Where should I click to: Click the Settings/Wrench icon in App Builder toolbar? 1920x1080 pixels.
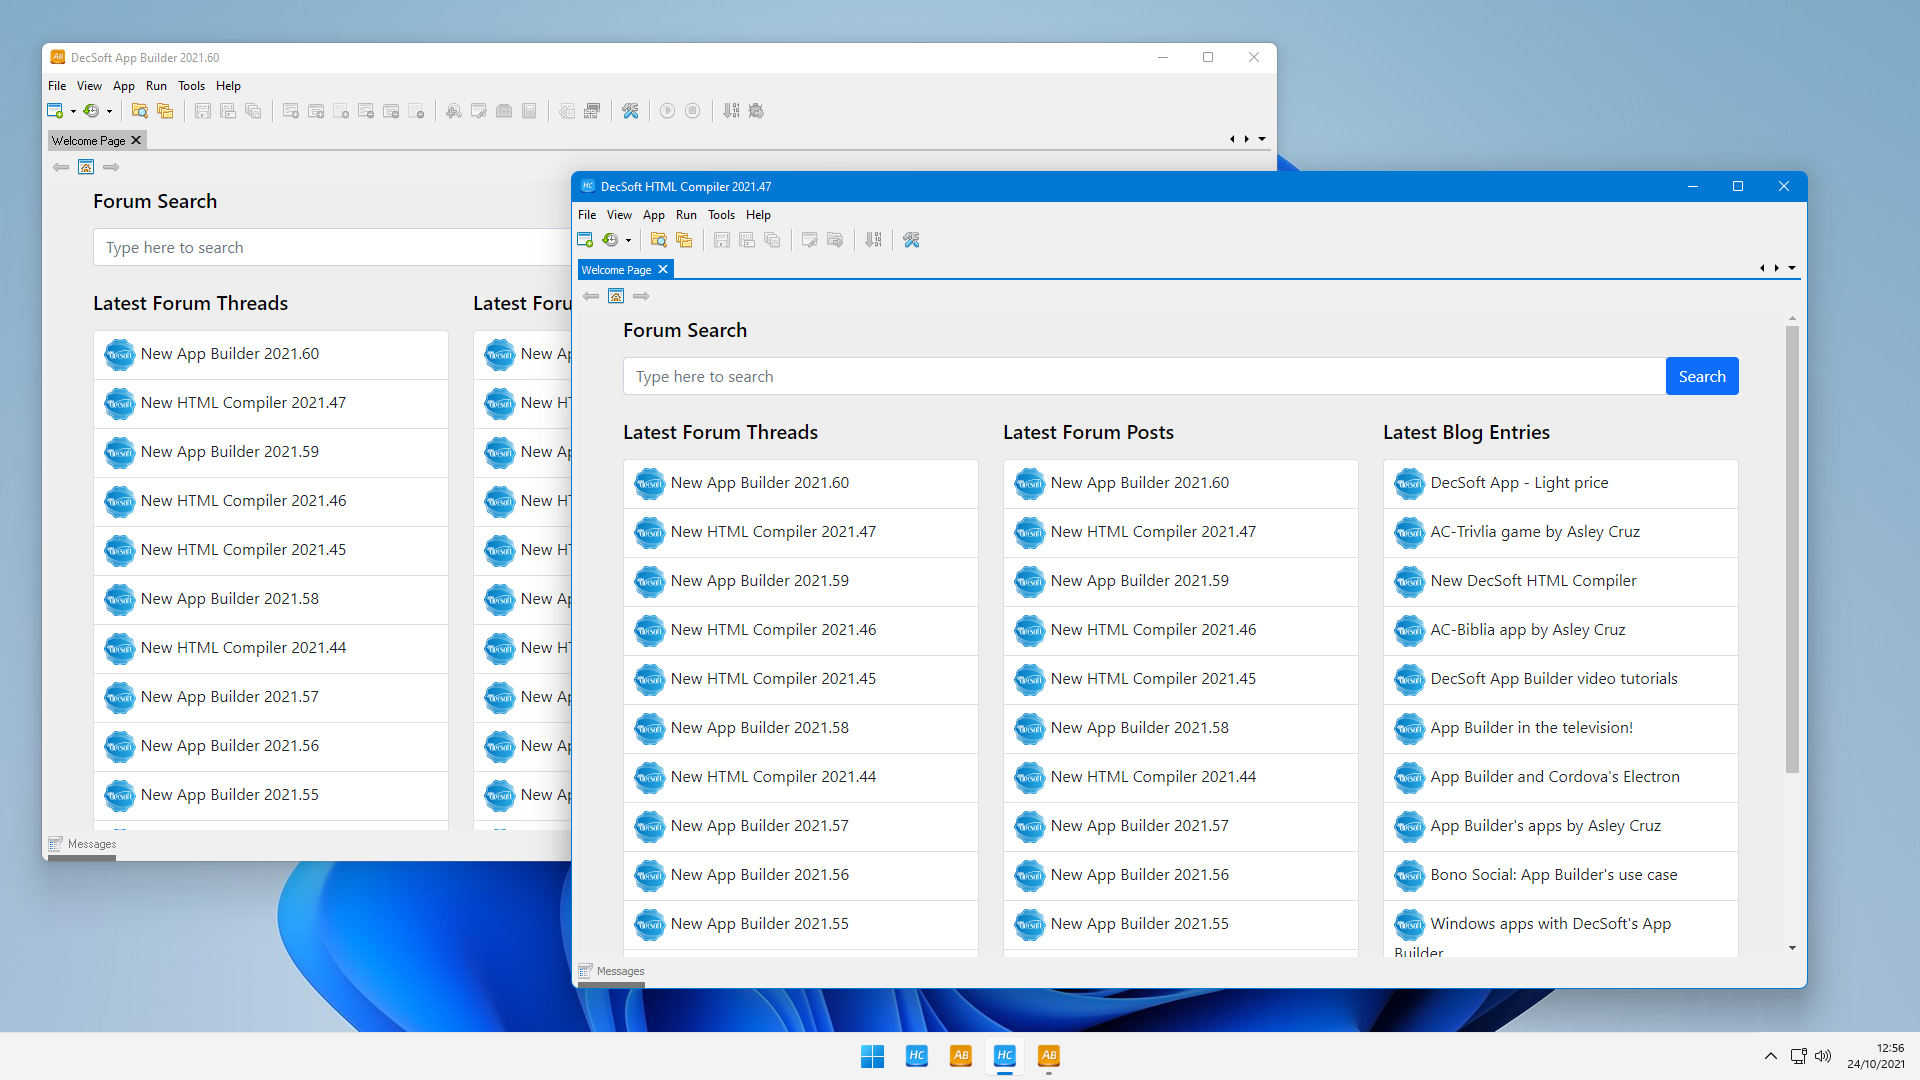pos(632,109)
